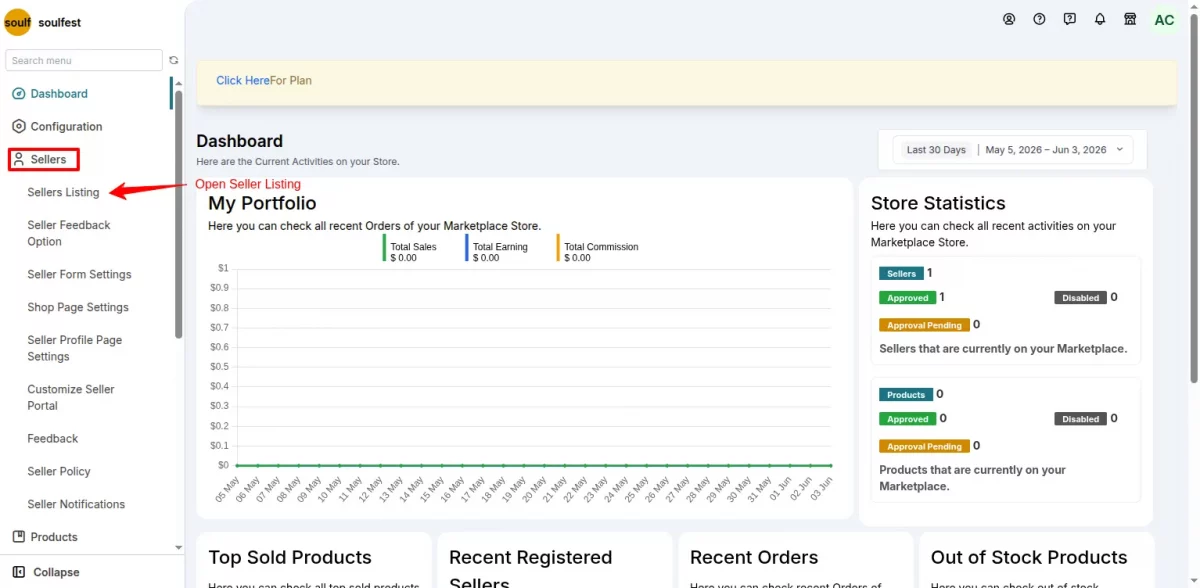The height and width of the screenshot is (588, 1200).
Task: Click the Recent Orders card title
Action: [x=754, y=558]
